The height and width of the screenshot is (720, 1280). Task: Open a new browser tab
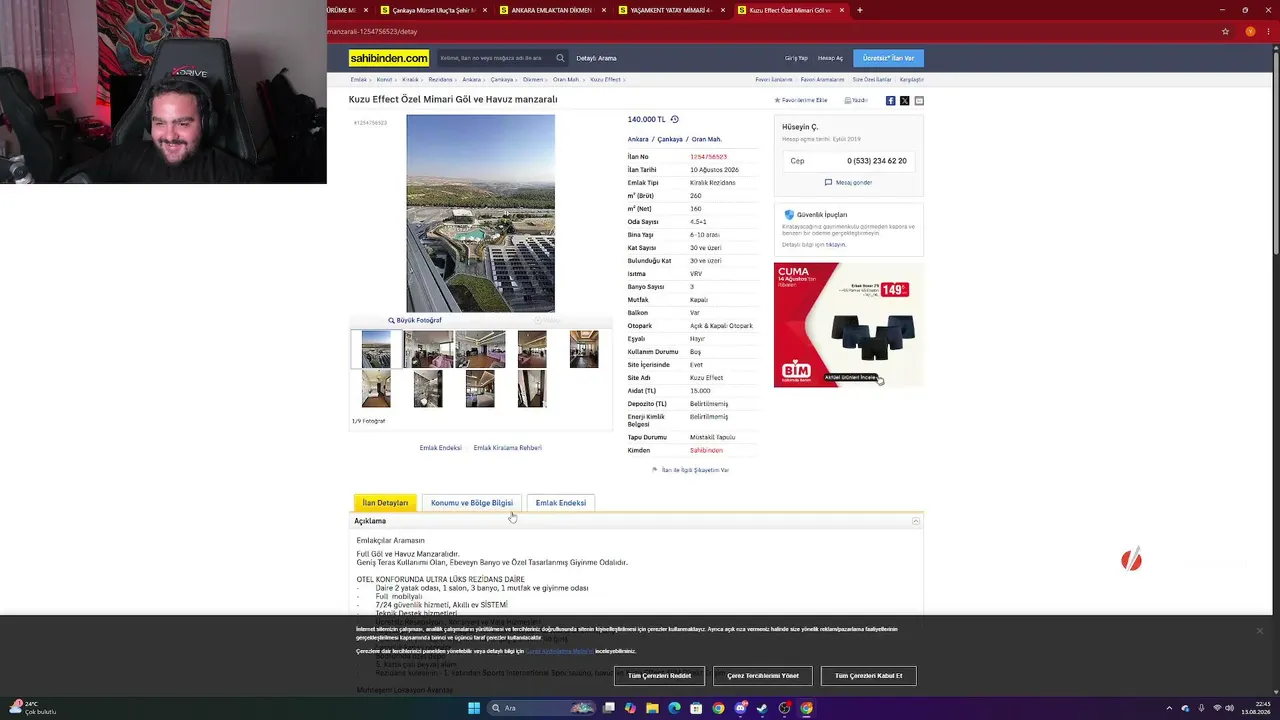(x=859, y=10)
